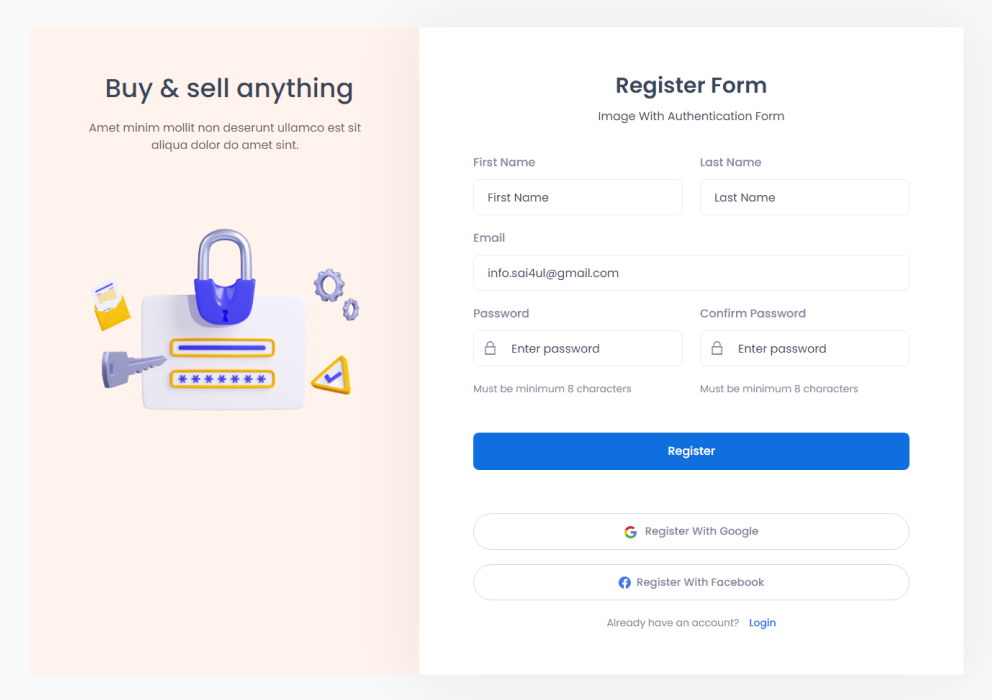Click the "Buy & sell anything" heading
Screen dimensions: 992x700
tap(229, 89)
